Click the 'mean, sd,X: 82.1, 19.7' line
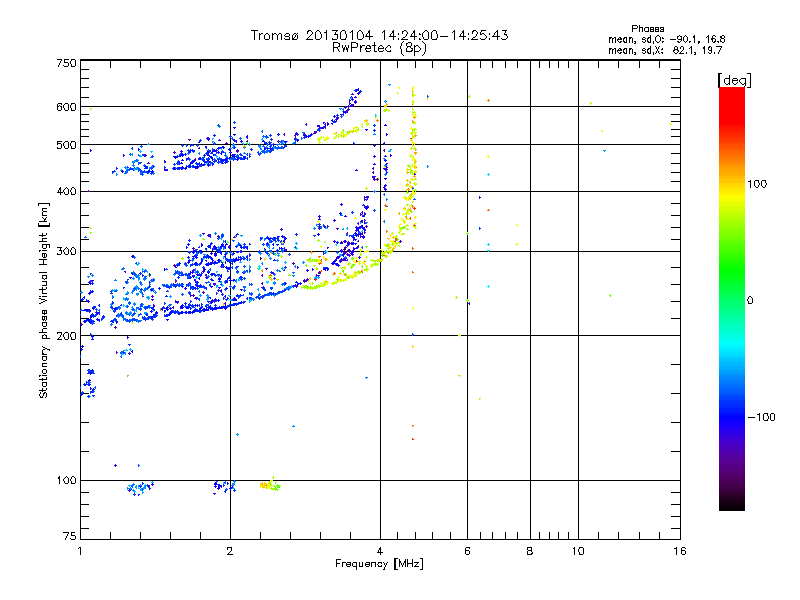Viewport: 800px width, 600px height. (665, 50)
